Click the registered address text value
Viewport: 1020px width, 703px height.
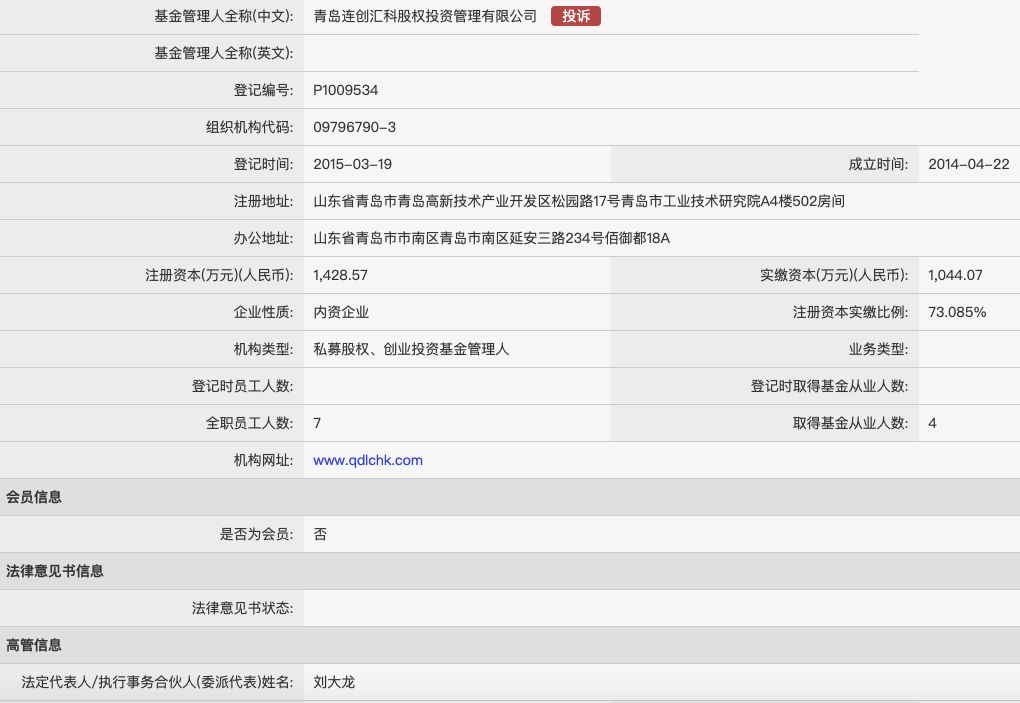[x=579, y=202]
